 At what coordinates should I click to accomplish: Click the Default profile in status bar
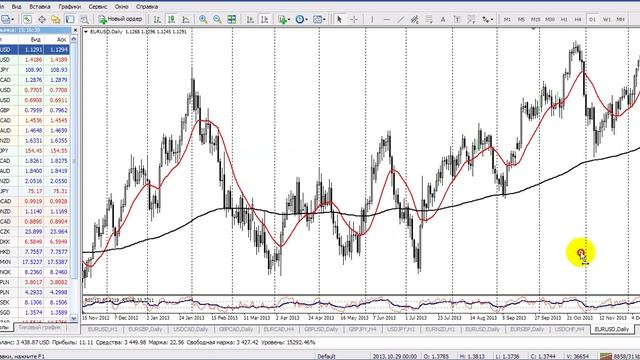[x=326, y=356]
